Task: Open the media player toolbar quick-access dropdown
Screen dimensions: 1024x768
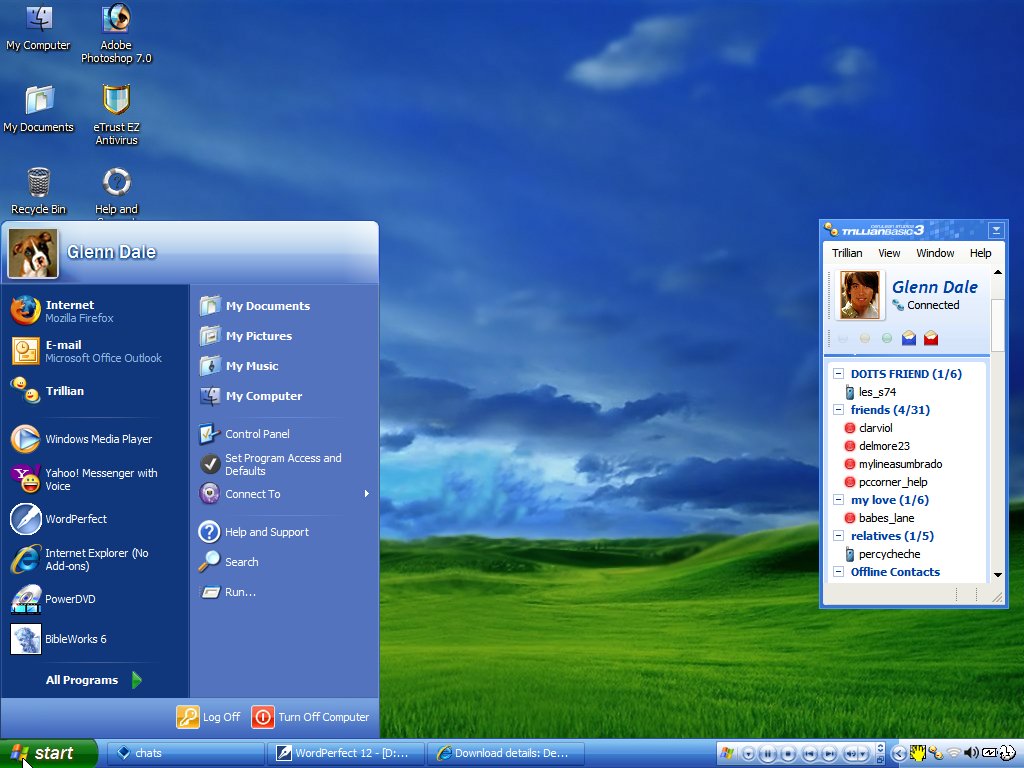Action: click(x=748, y=754)
